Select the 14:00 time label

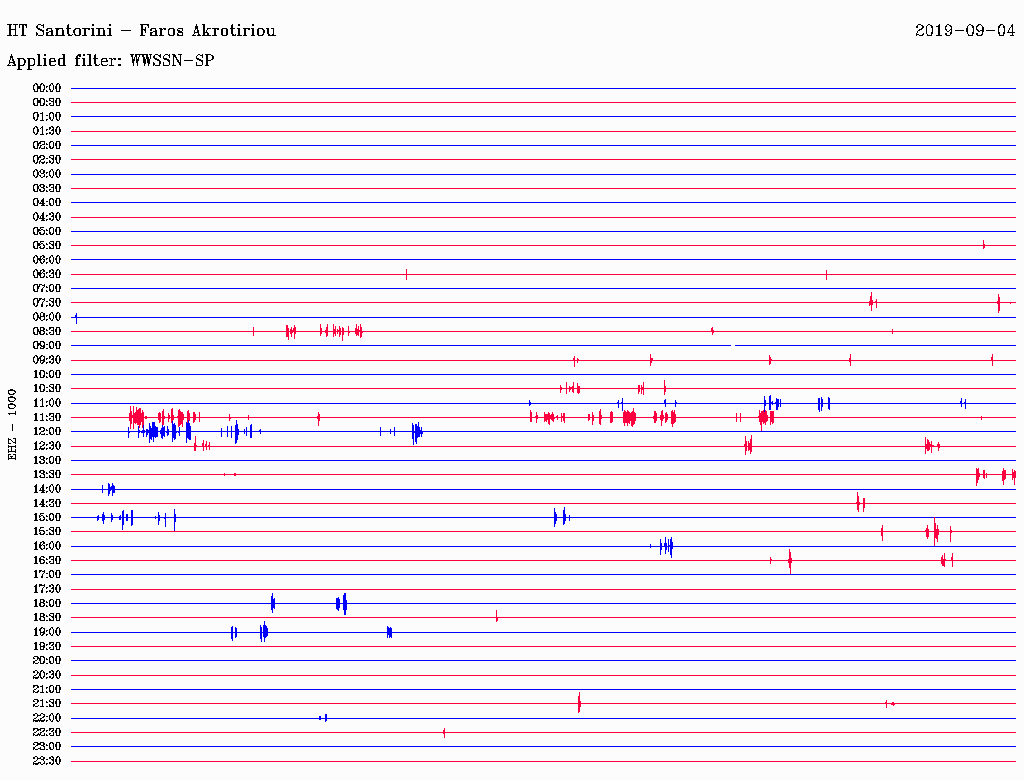pyautogui.click(x=47, y=489)
